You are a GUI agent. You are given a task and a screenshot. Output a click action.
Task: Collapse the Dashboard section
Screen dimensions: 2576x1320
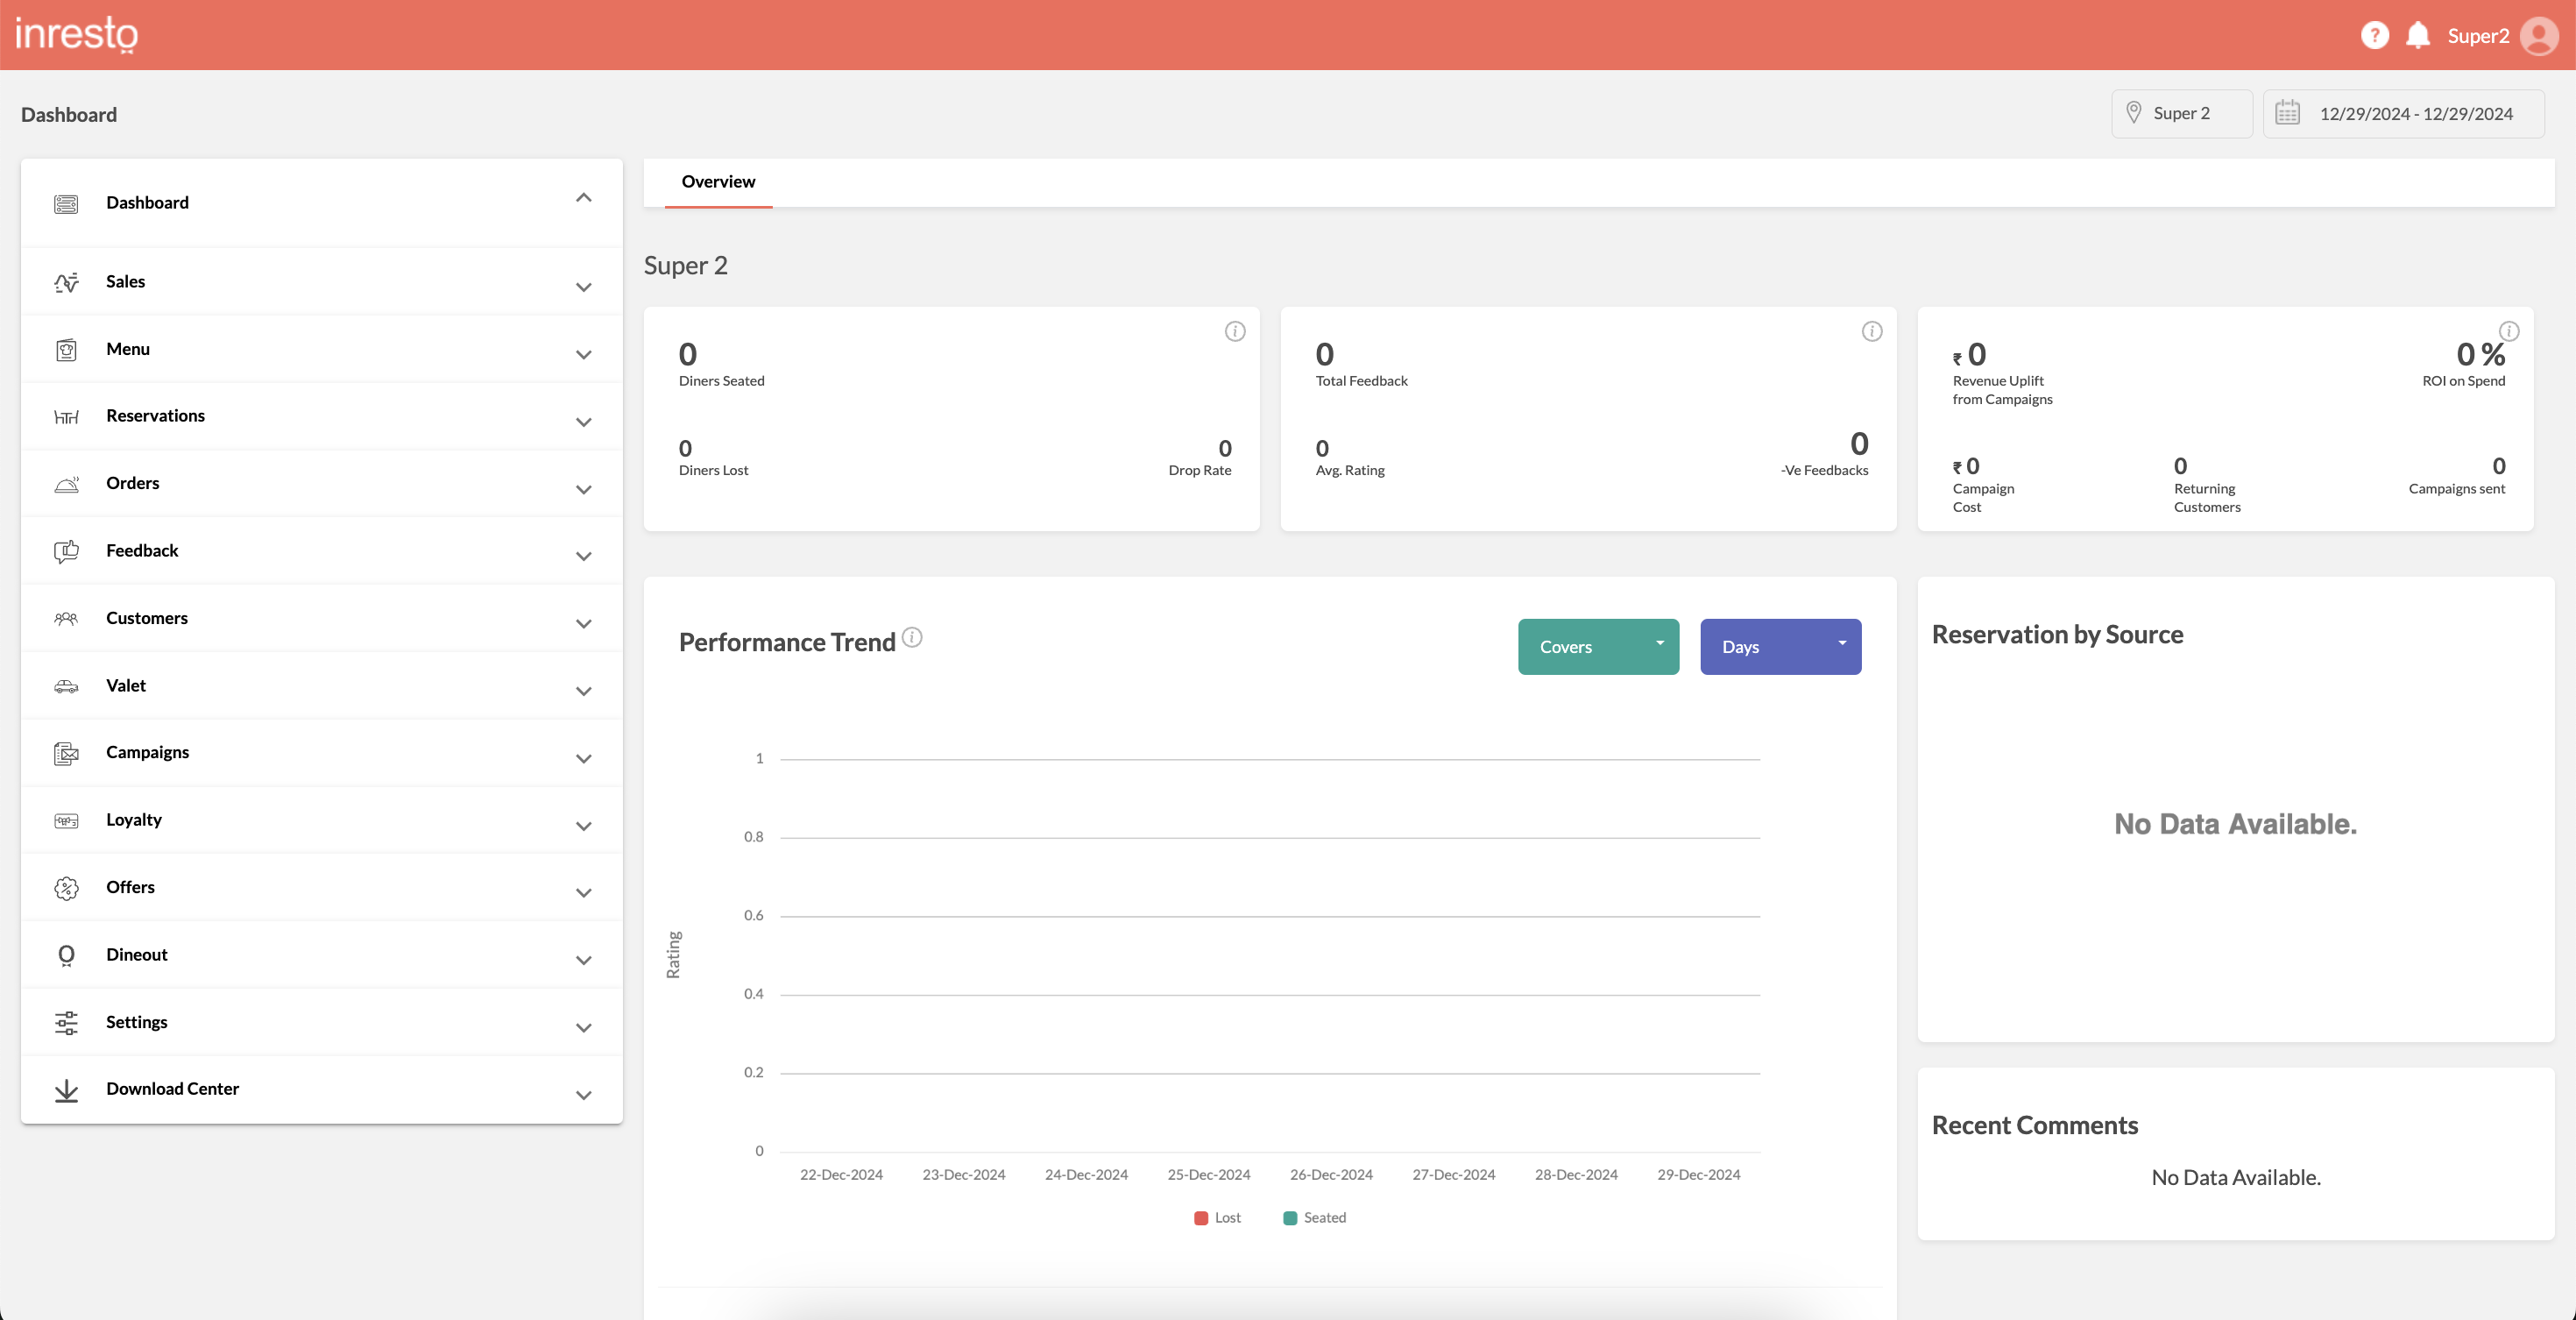584,198
